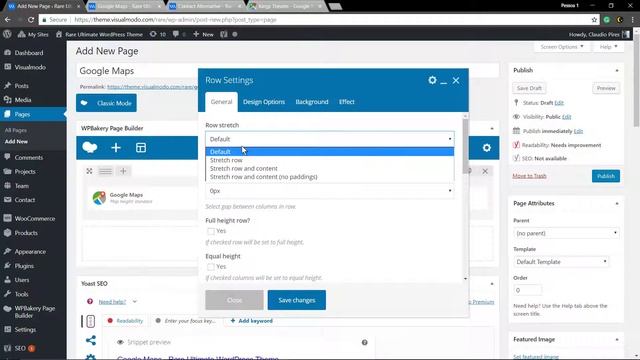Screen dimensions: 640x360
Task: Open WPBakery templates layout icon
Action: [141, 148]
